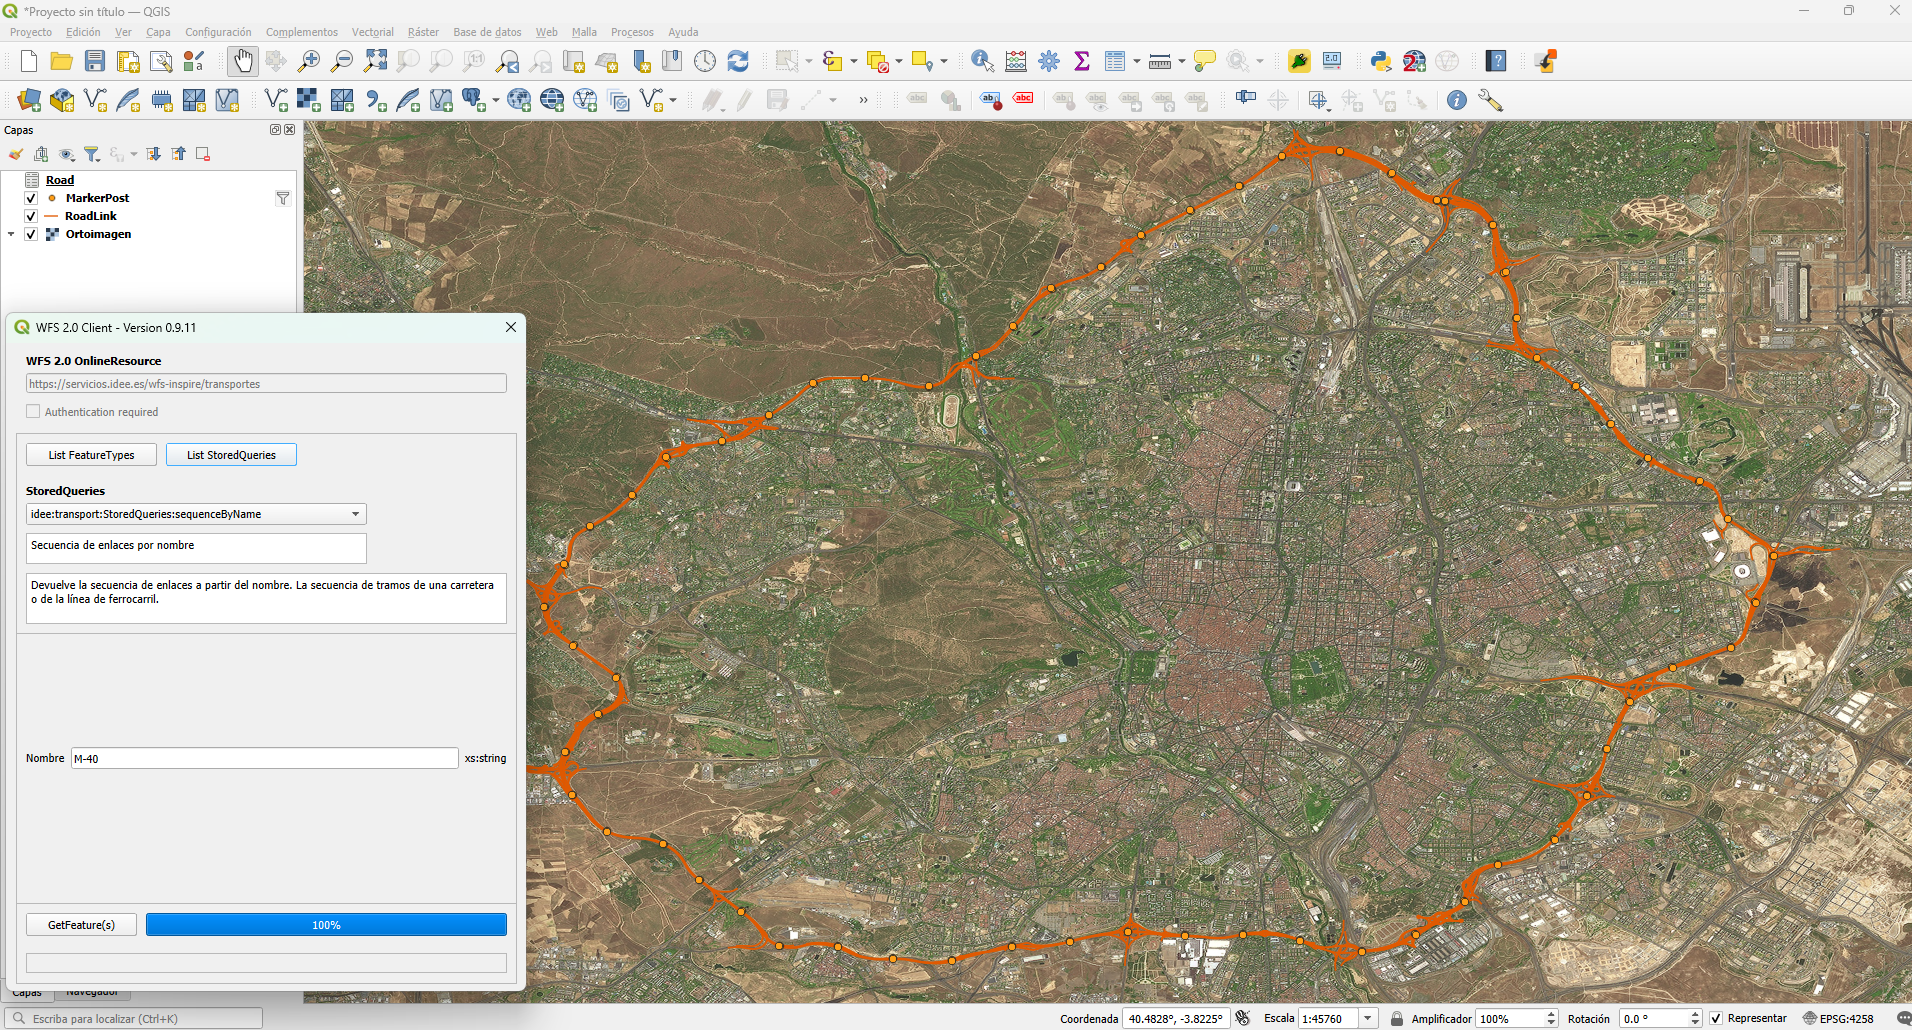Click the Refresh map icon
Viewport: 1912px width, 1030px height.
(x=738, y=62)
